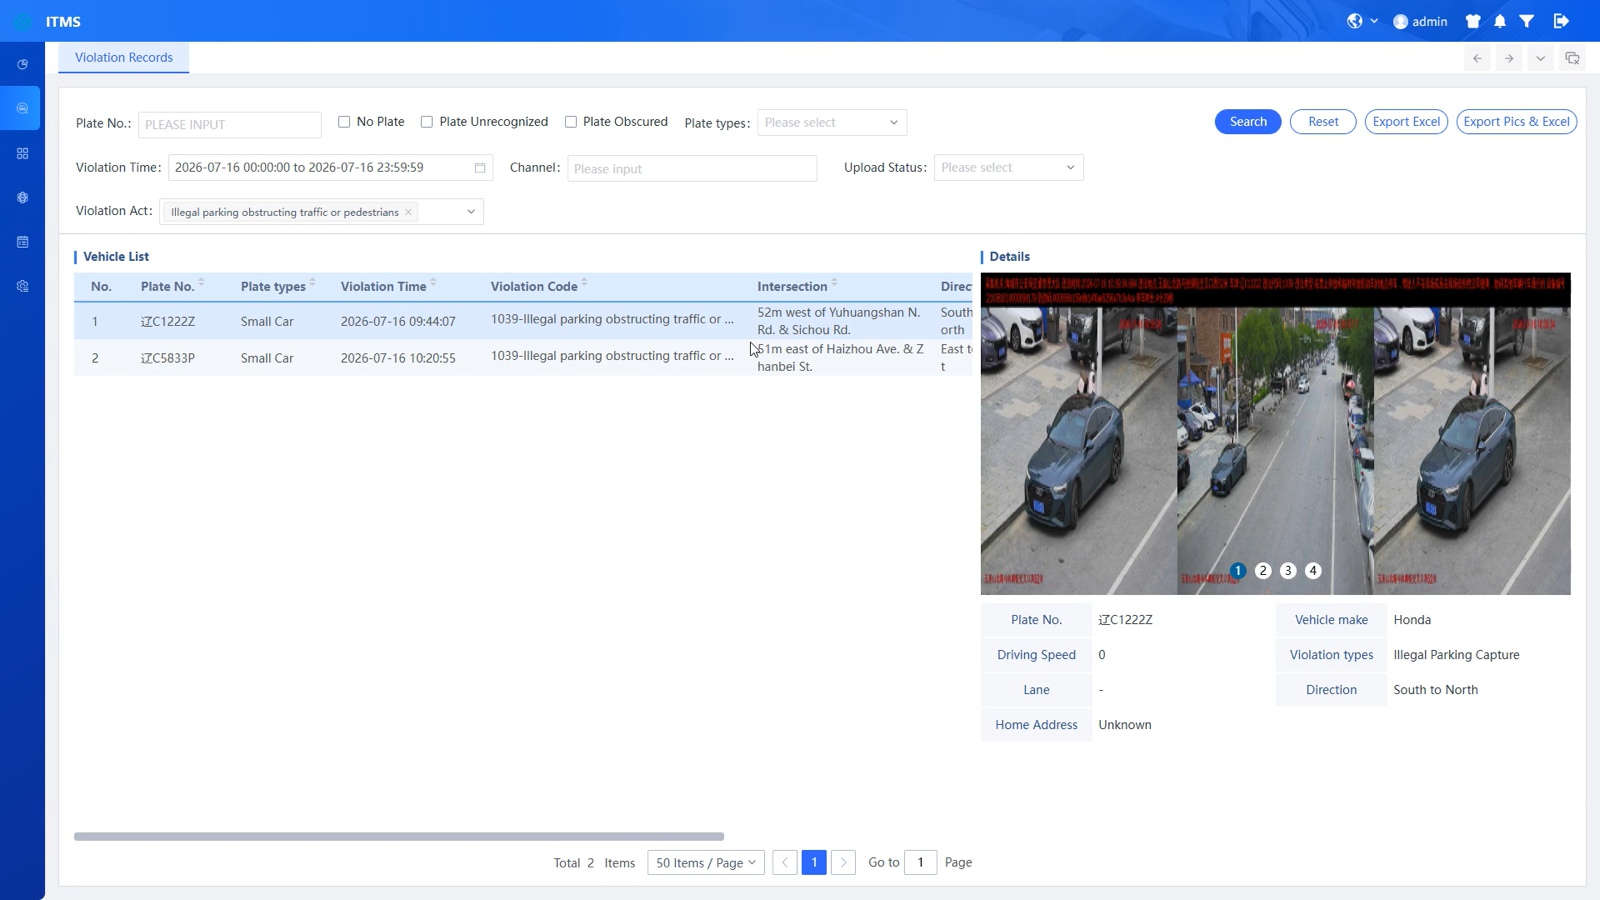Click the Export Pics & Excel button
Viewport: 1600px width, 900px height.
pyautogui.click(x=1516, y=122)
